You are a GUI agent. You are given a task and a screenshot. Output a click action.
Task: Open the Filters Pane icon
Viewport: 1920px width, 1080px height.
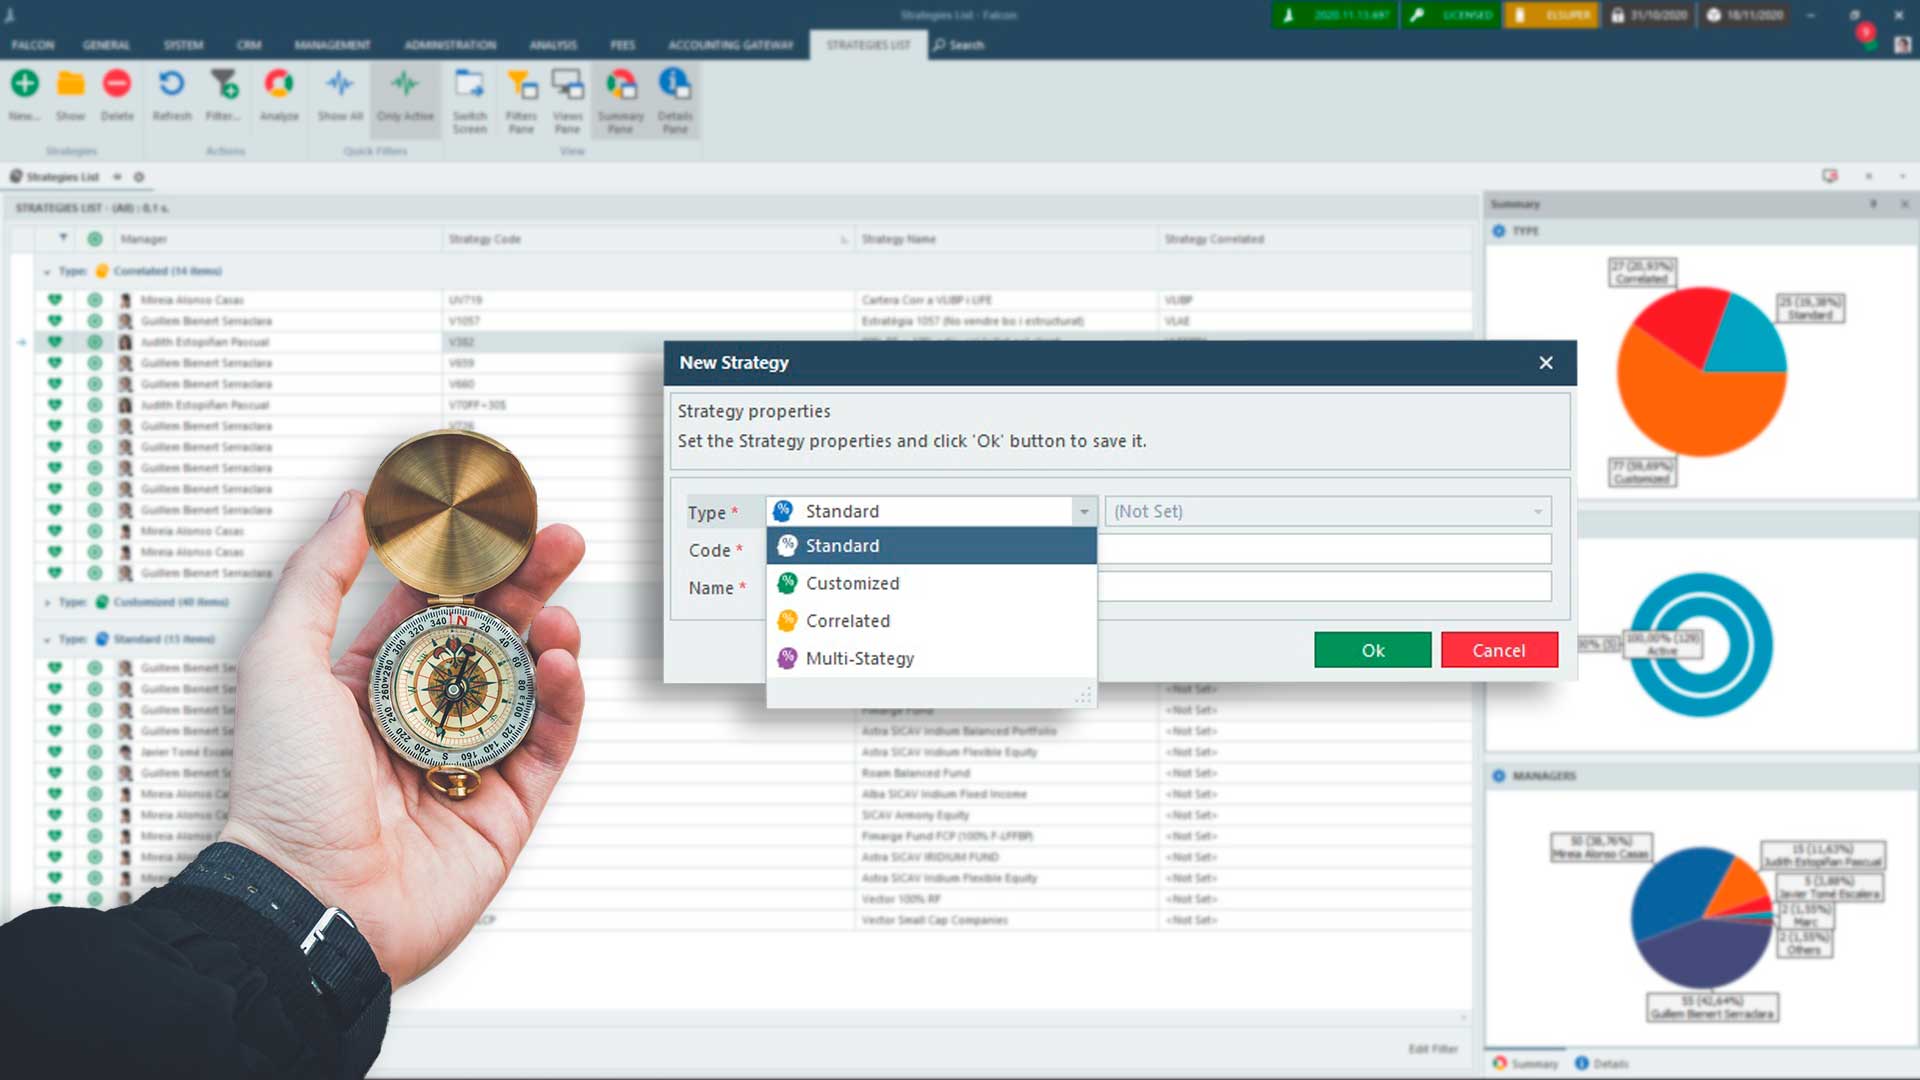coord(521,84)
